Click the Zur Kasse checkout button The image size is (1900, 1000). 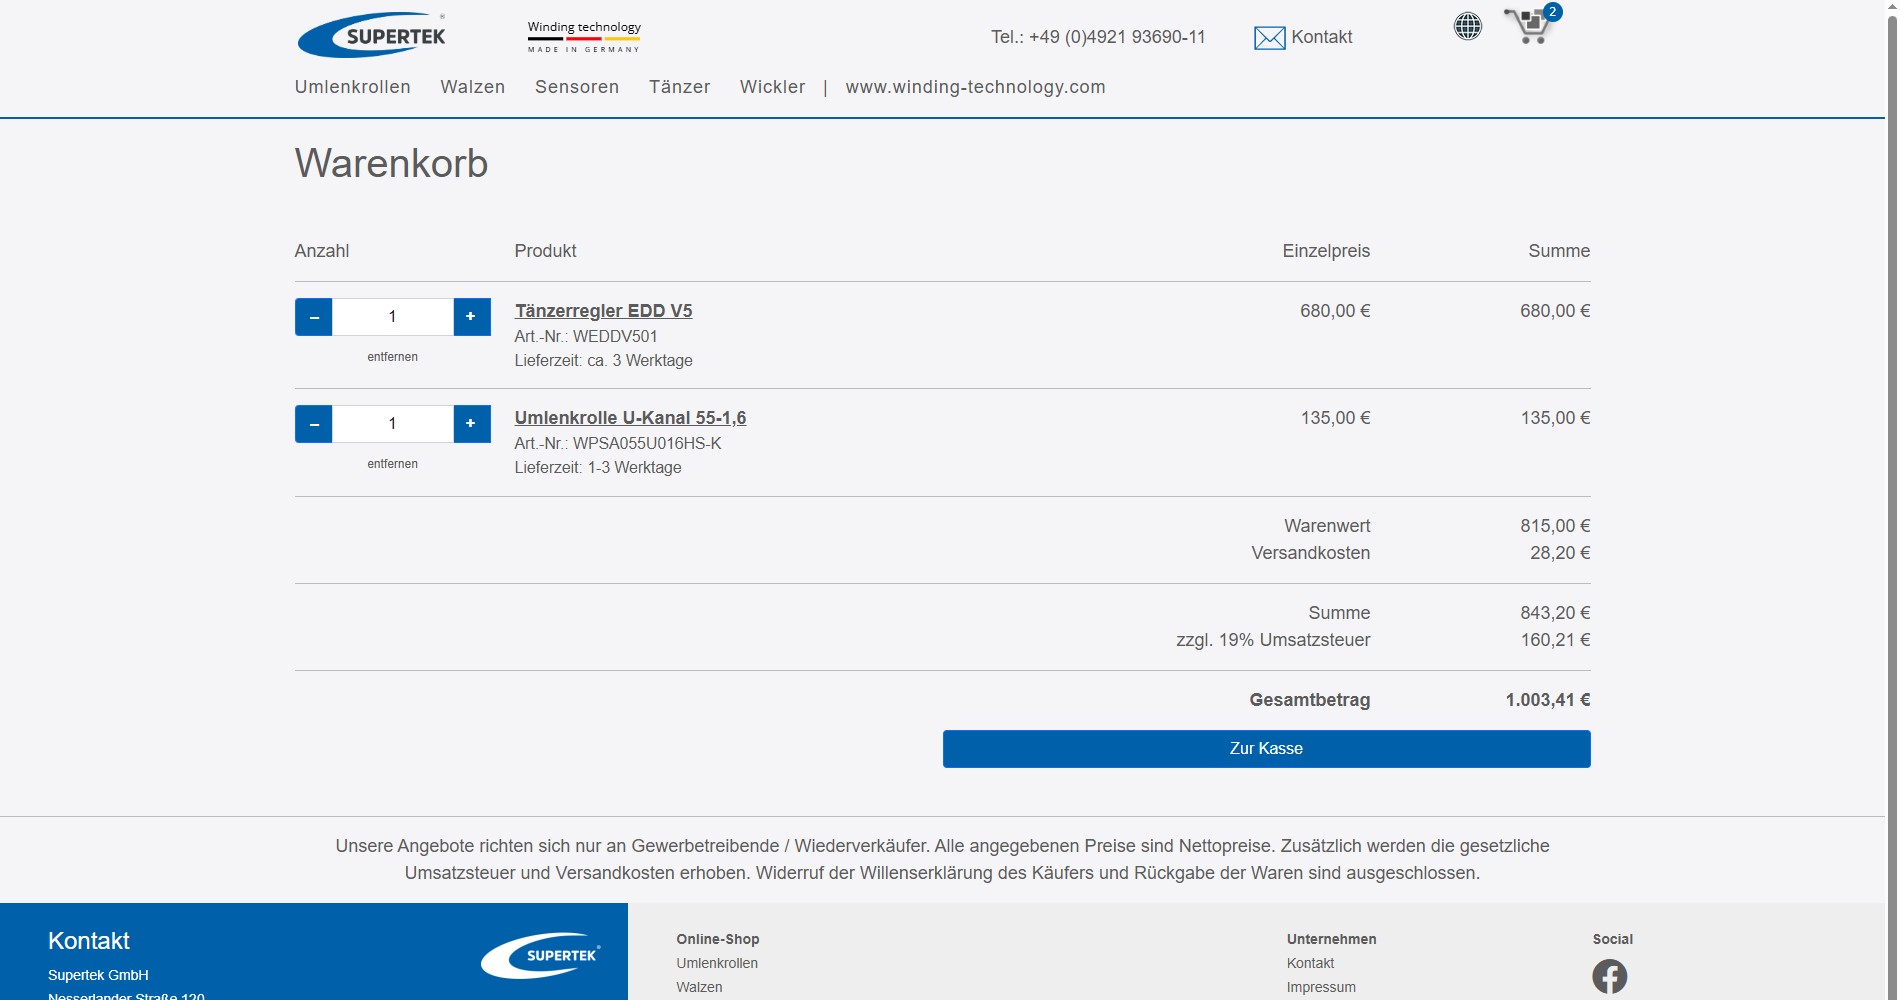click(x=1266, y=748)
